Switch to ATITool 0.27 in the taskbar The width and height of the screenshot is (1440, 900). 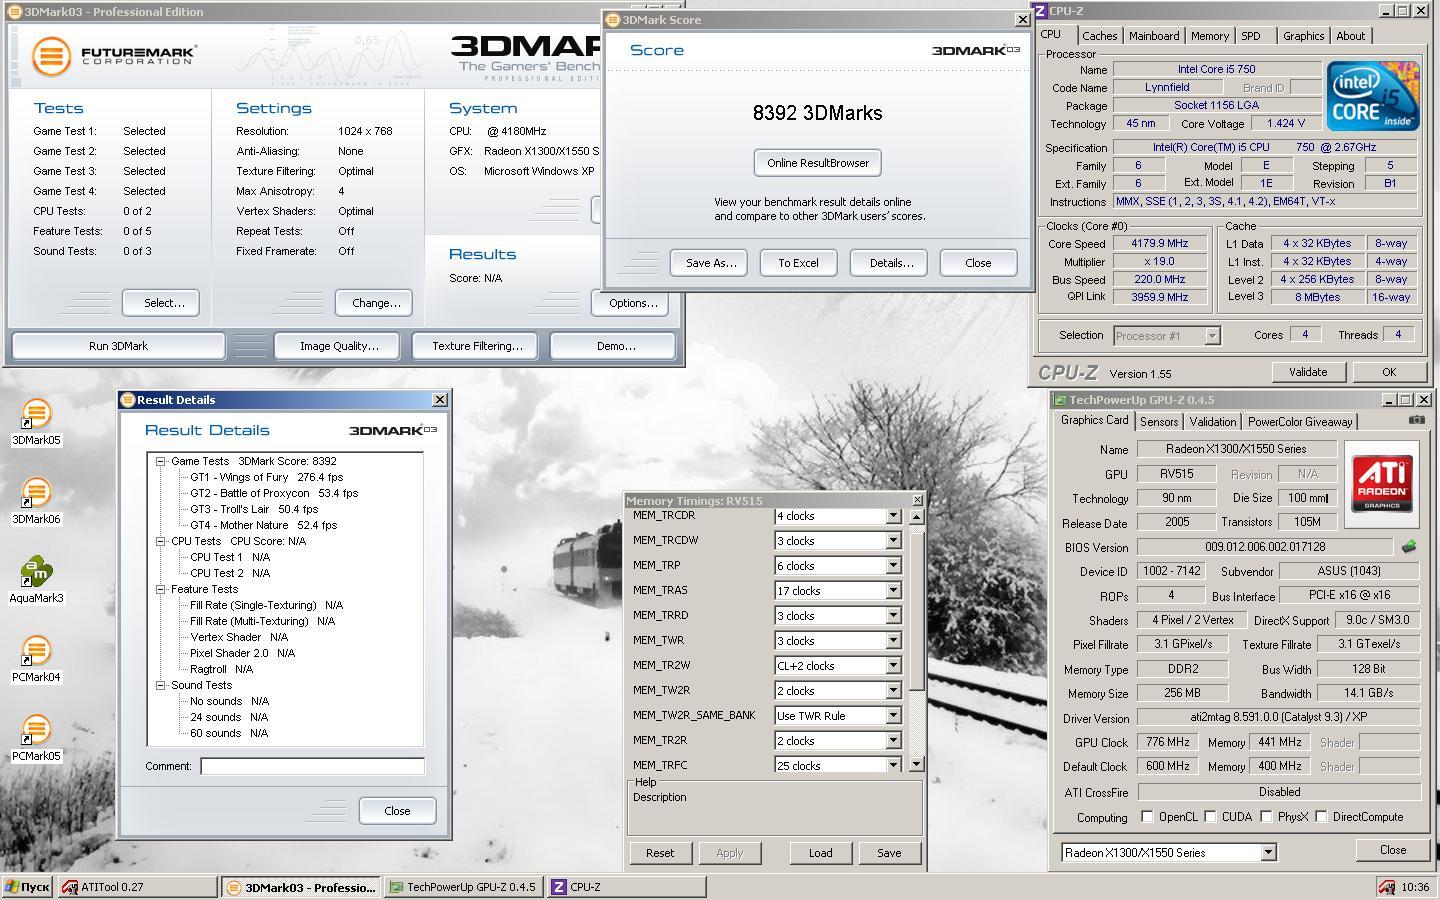[x=138, y=887]
